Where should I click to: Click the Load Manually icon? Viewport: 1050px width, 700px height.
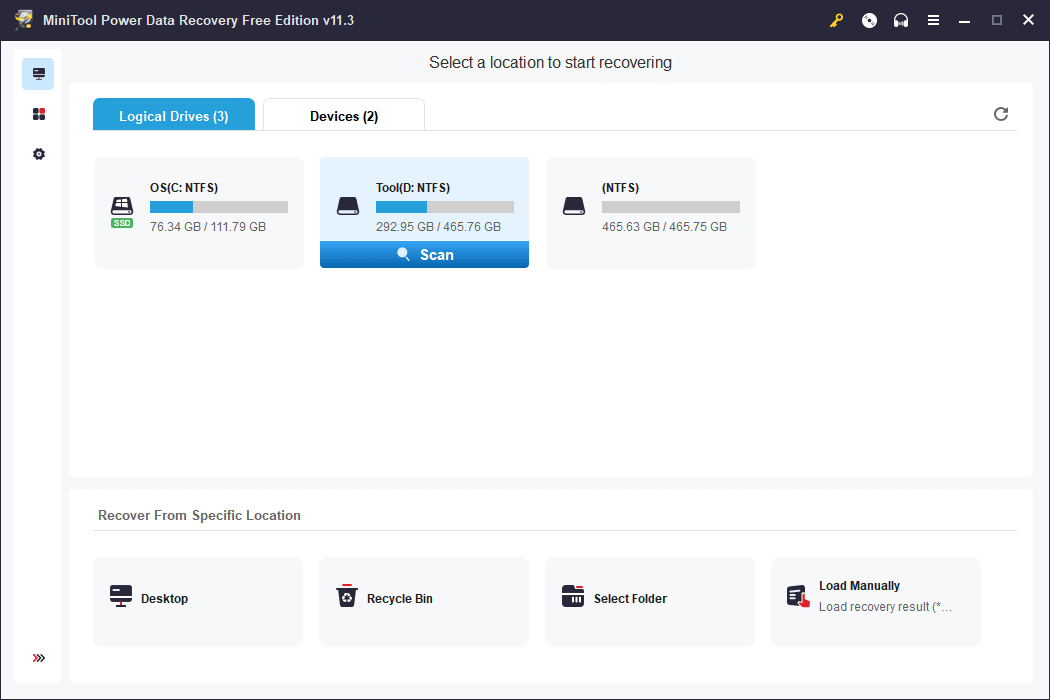798,596
